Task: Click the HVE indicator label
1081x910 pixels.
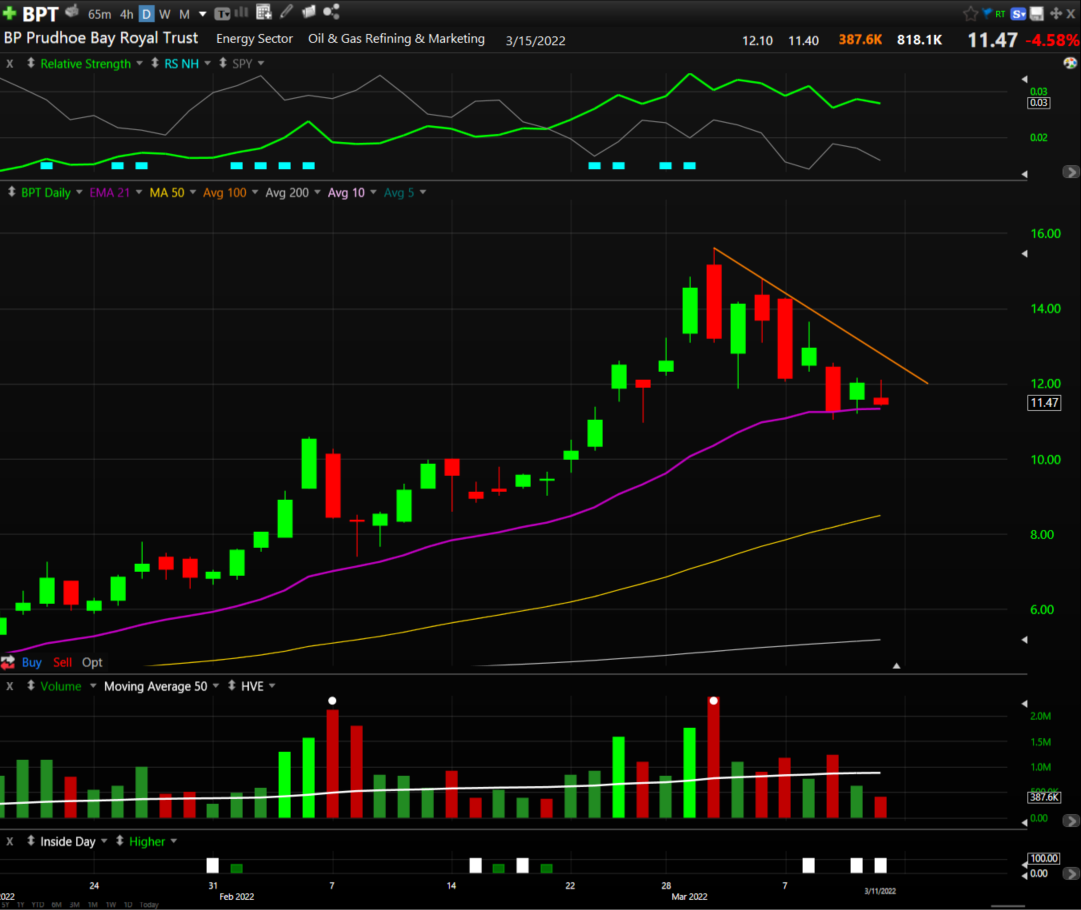Action: tap(252, 686)
